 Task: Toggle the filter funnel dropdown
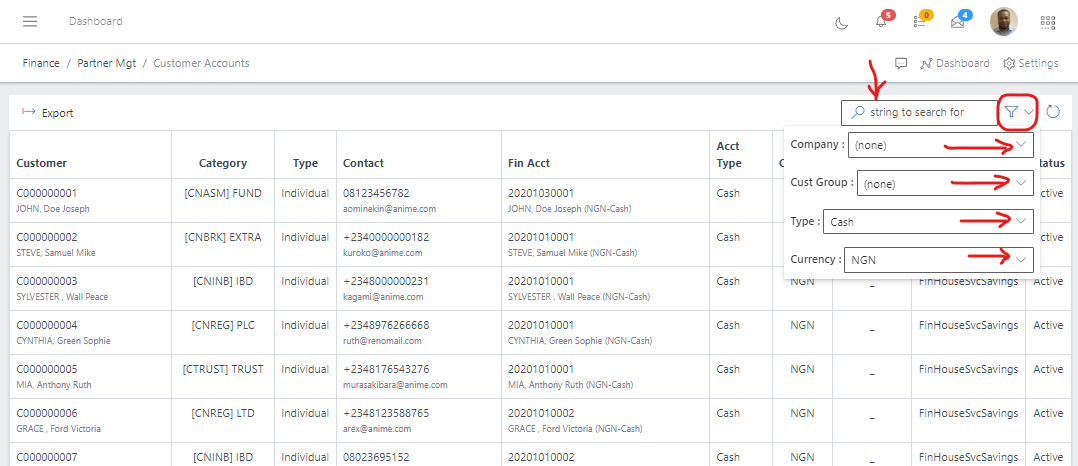[1018, 112]
